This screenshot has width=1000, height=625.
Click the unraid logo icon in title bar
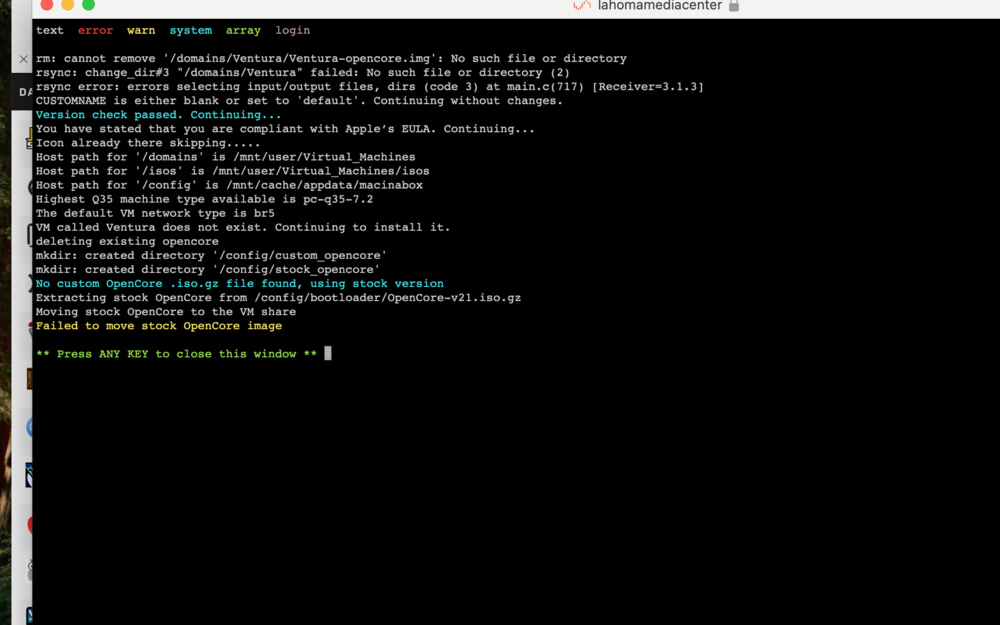(582, 5)
